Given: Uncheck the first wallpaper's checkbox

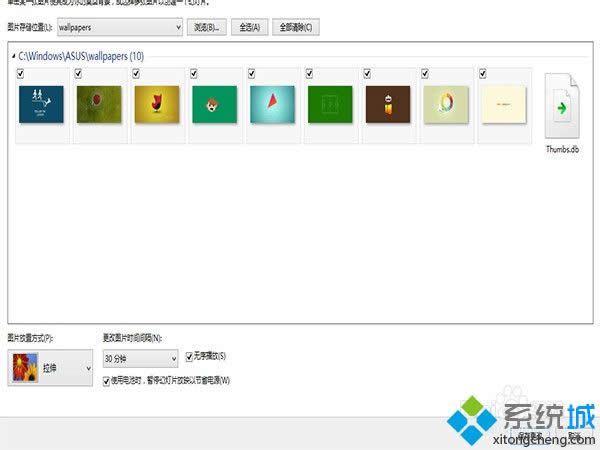Looking at the screenshot, I should pos(21,73).
